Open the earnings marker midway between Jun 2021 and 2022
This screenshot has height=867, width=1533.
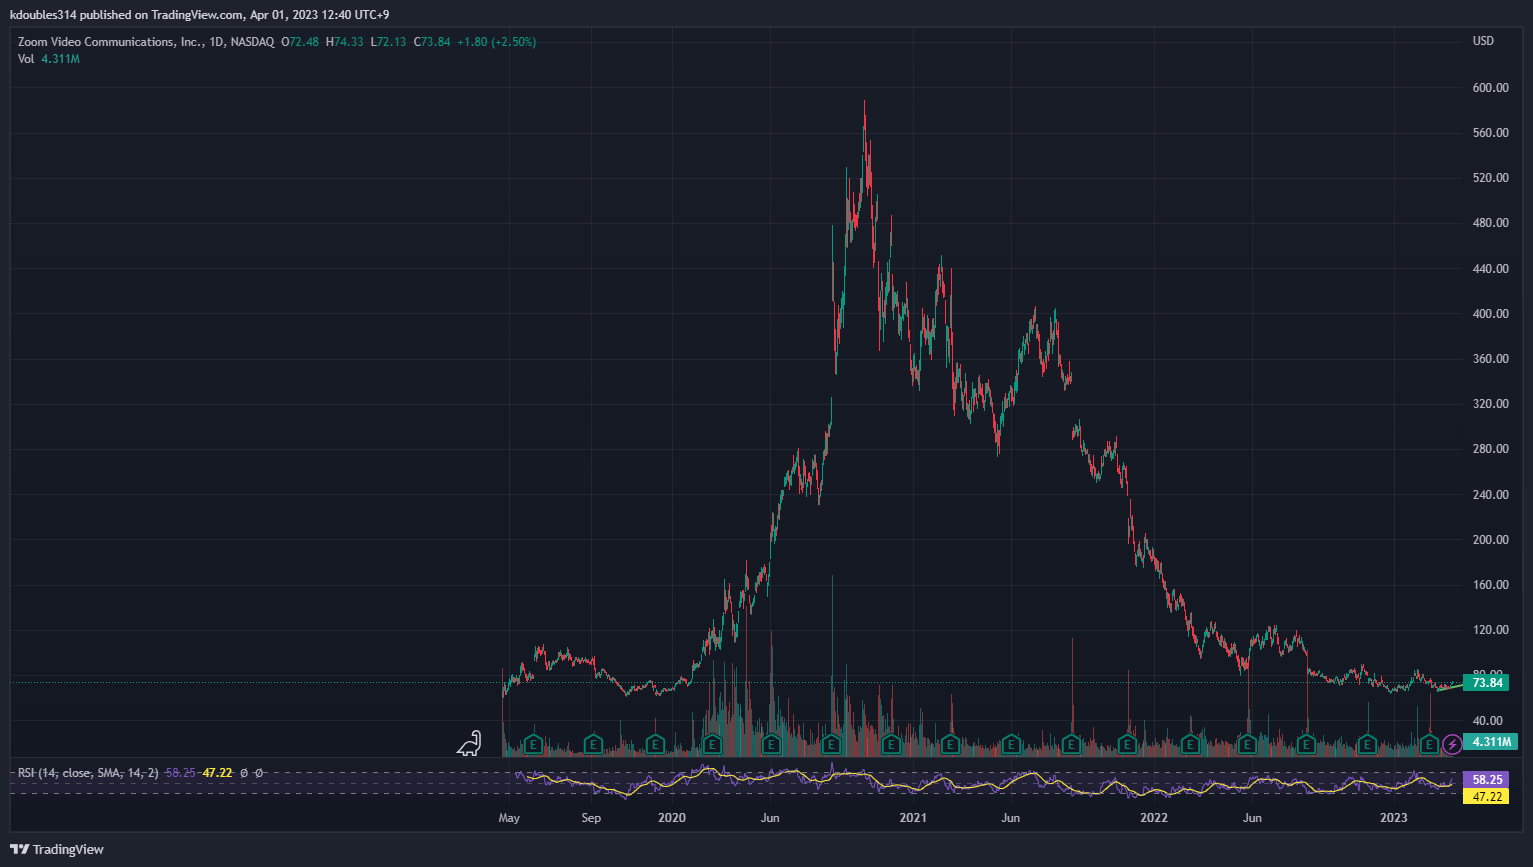click(1071, 744)
